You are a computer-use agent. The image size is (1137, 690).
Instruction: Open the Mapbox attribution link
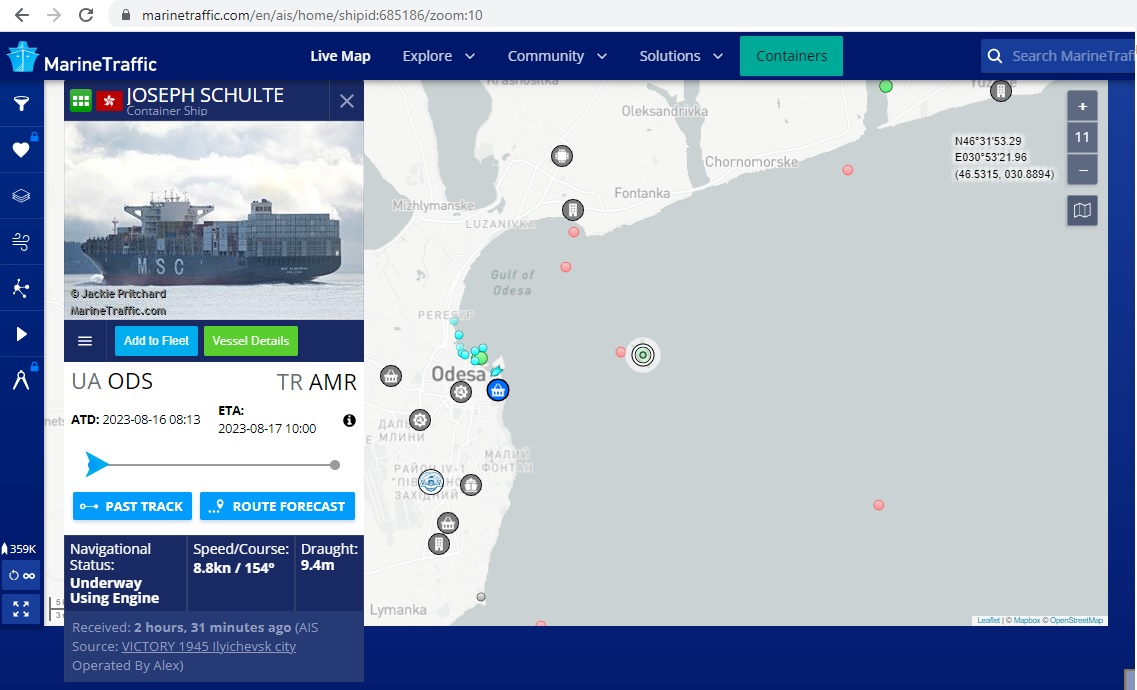(x=1027, y=620)
